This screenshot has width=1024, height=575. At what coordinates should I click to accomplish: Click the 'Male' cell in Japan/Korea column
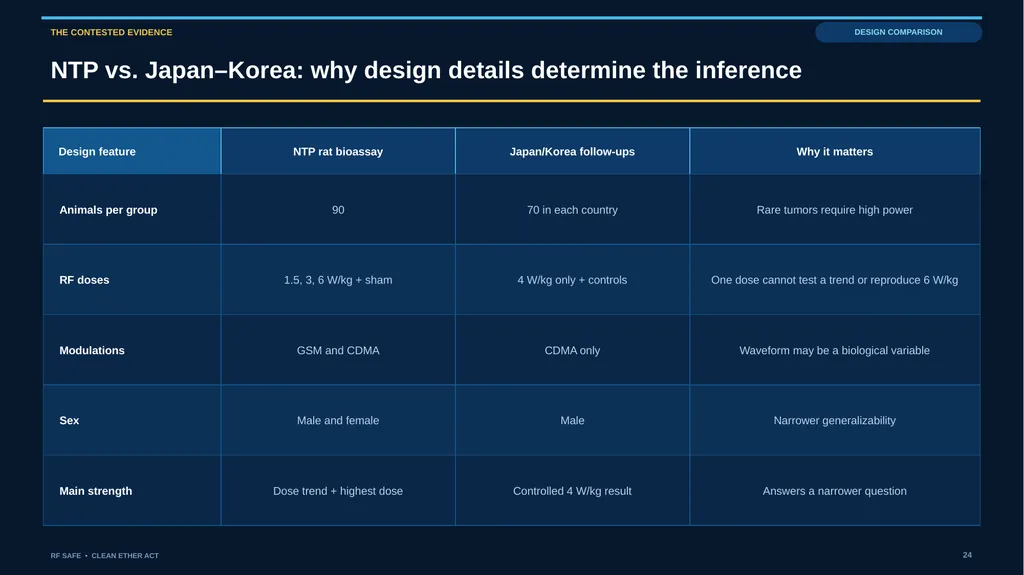point(572,420)
